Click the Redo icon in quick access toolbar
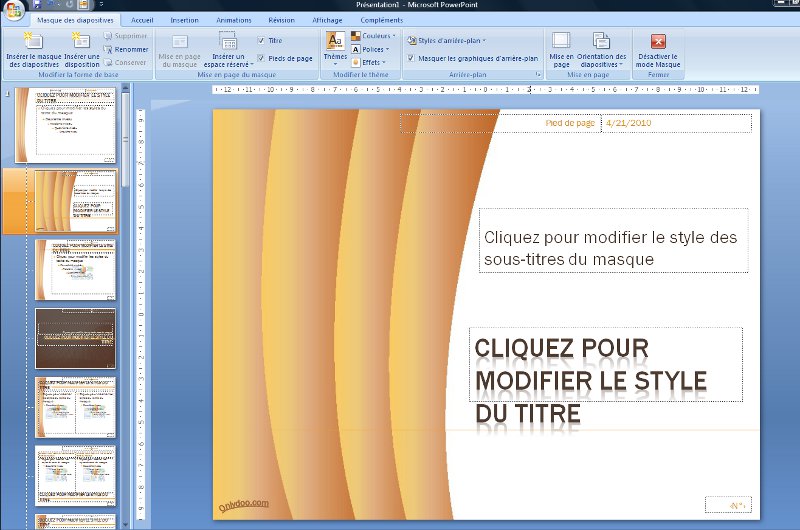 tap(69, 5)
